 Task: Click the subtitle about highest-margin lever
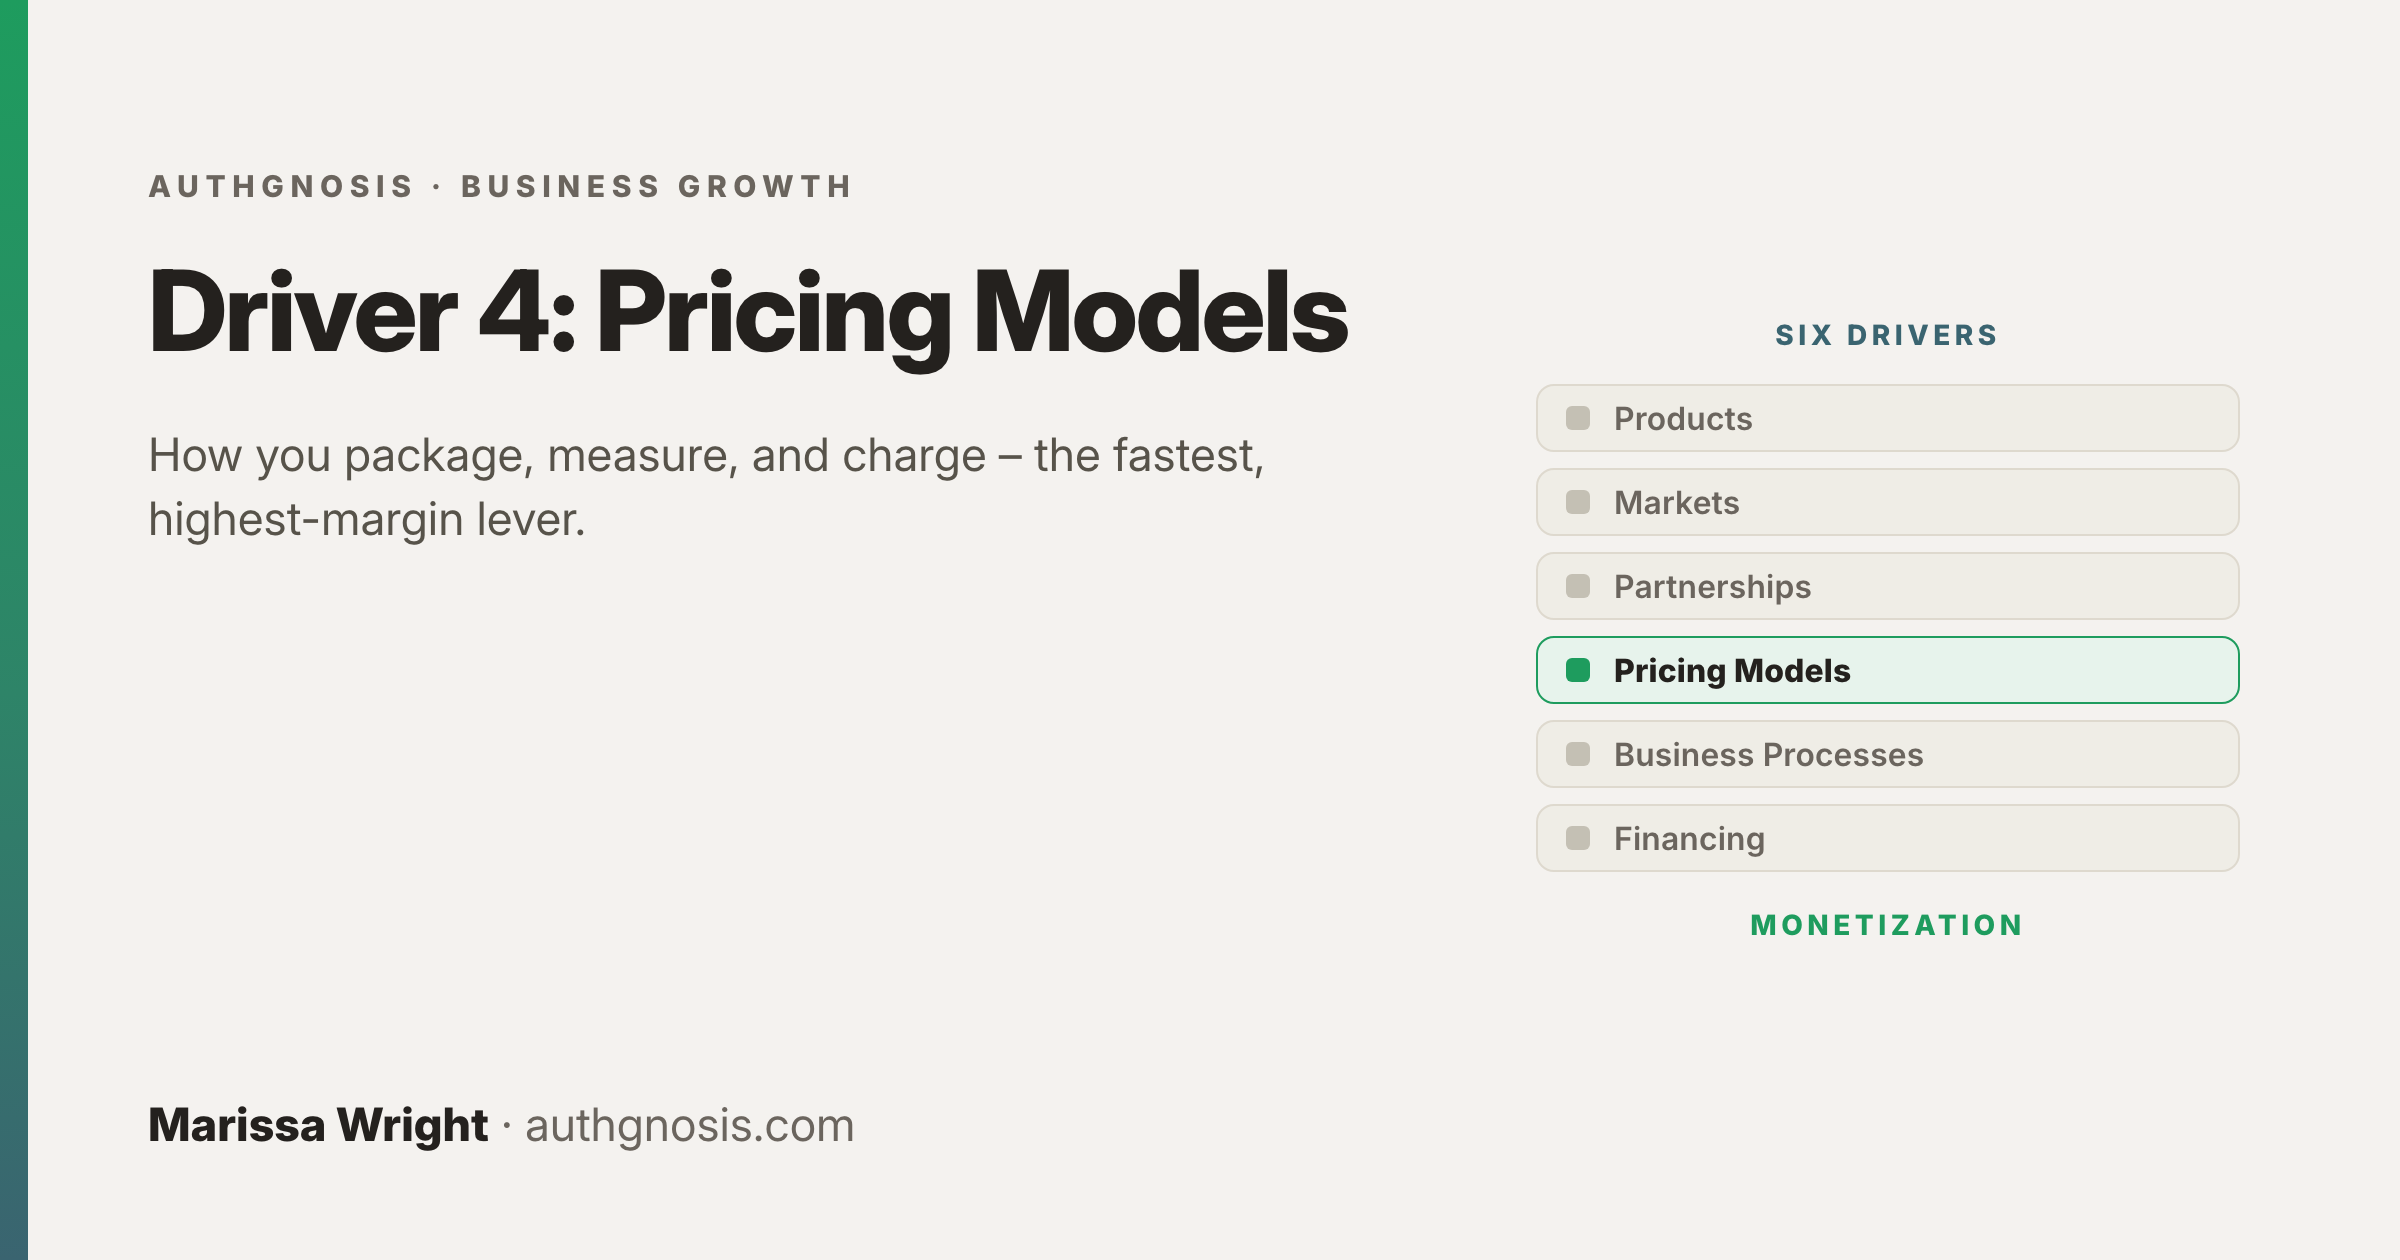tap(706, 488)
